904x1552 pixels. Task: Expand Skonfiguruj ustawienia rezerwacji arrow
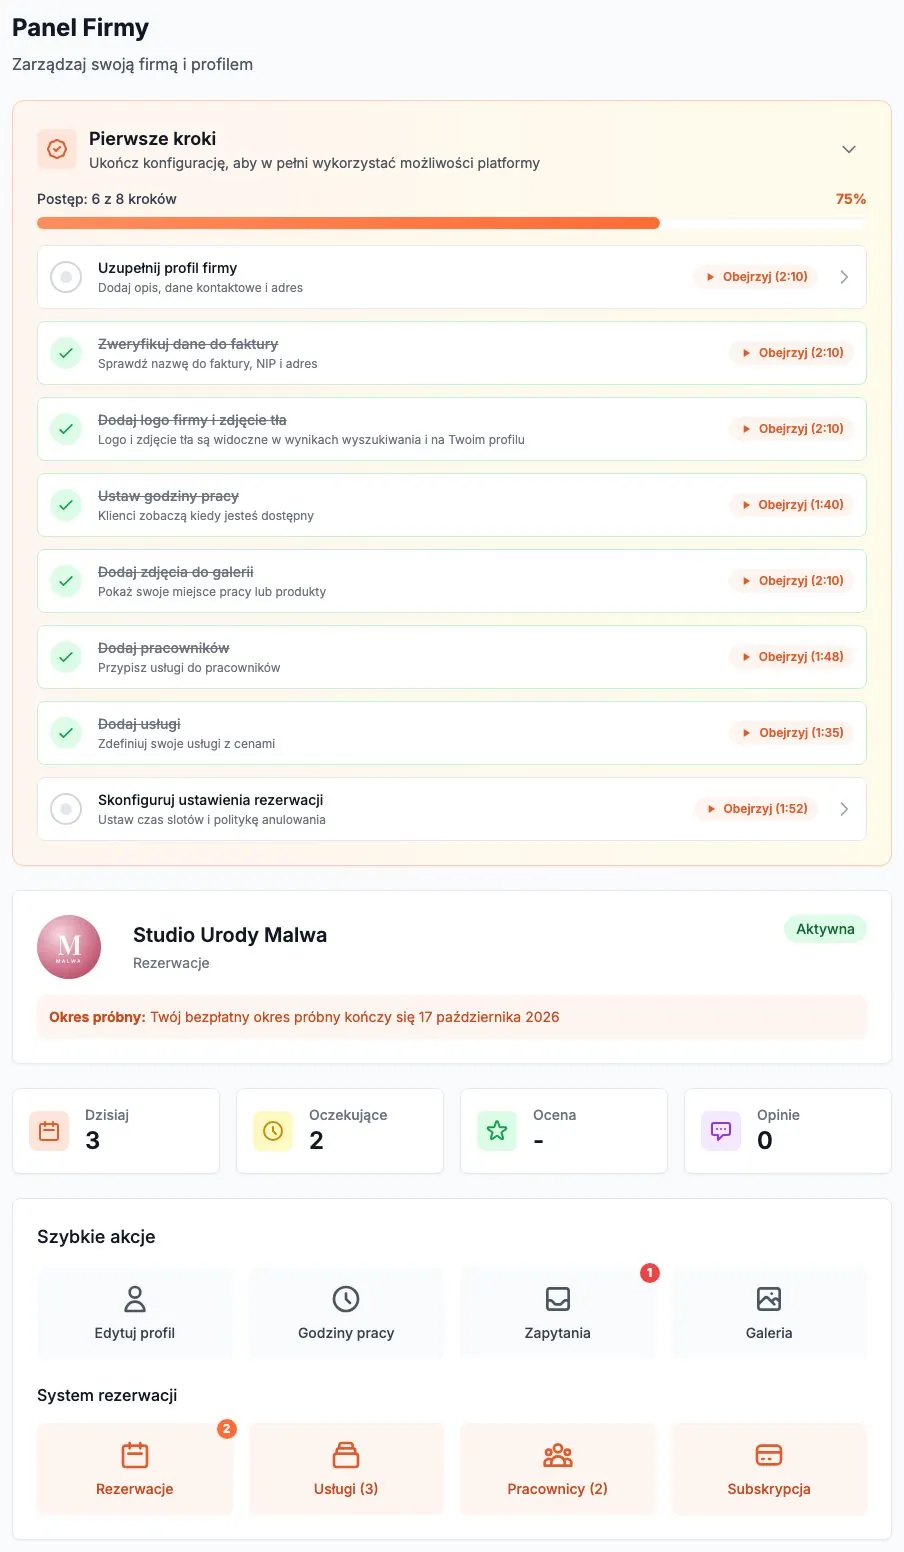(844, 809)
